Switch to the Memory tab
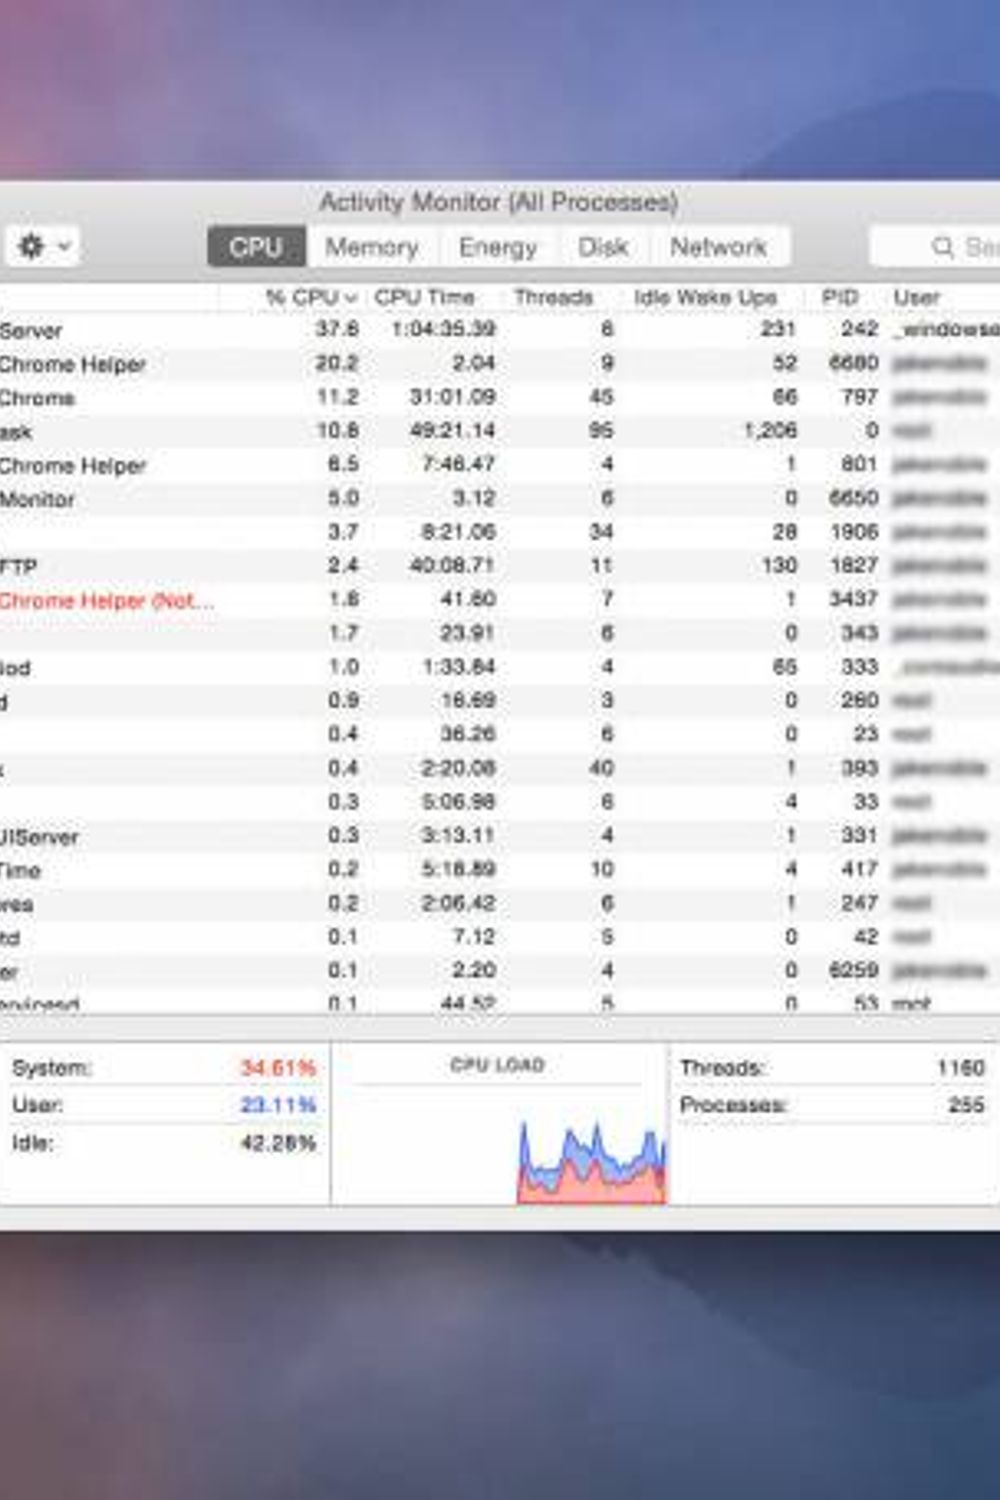Viewport: 1000px width, 1500px height. tap(372, 246)
